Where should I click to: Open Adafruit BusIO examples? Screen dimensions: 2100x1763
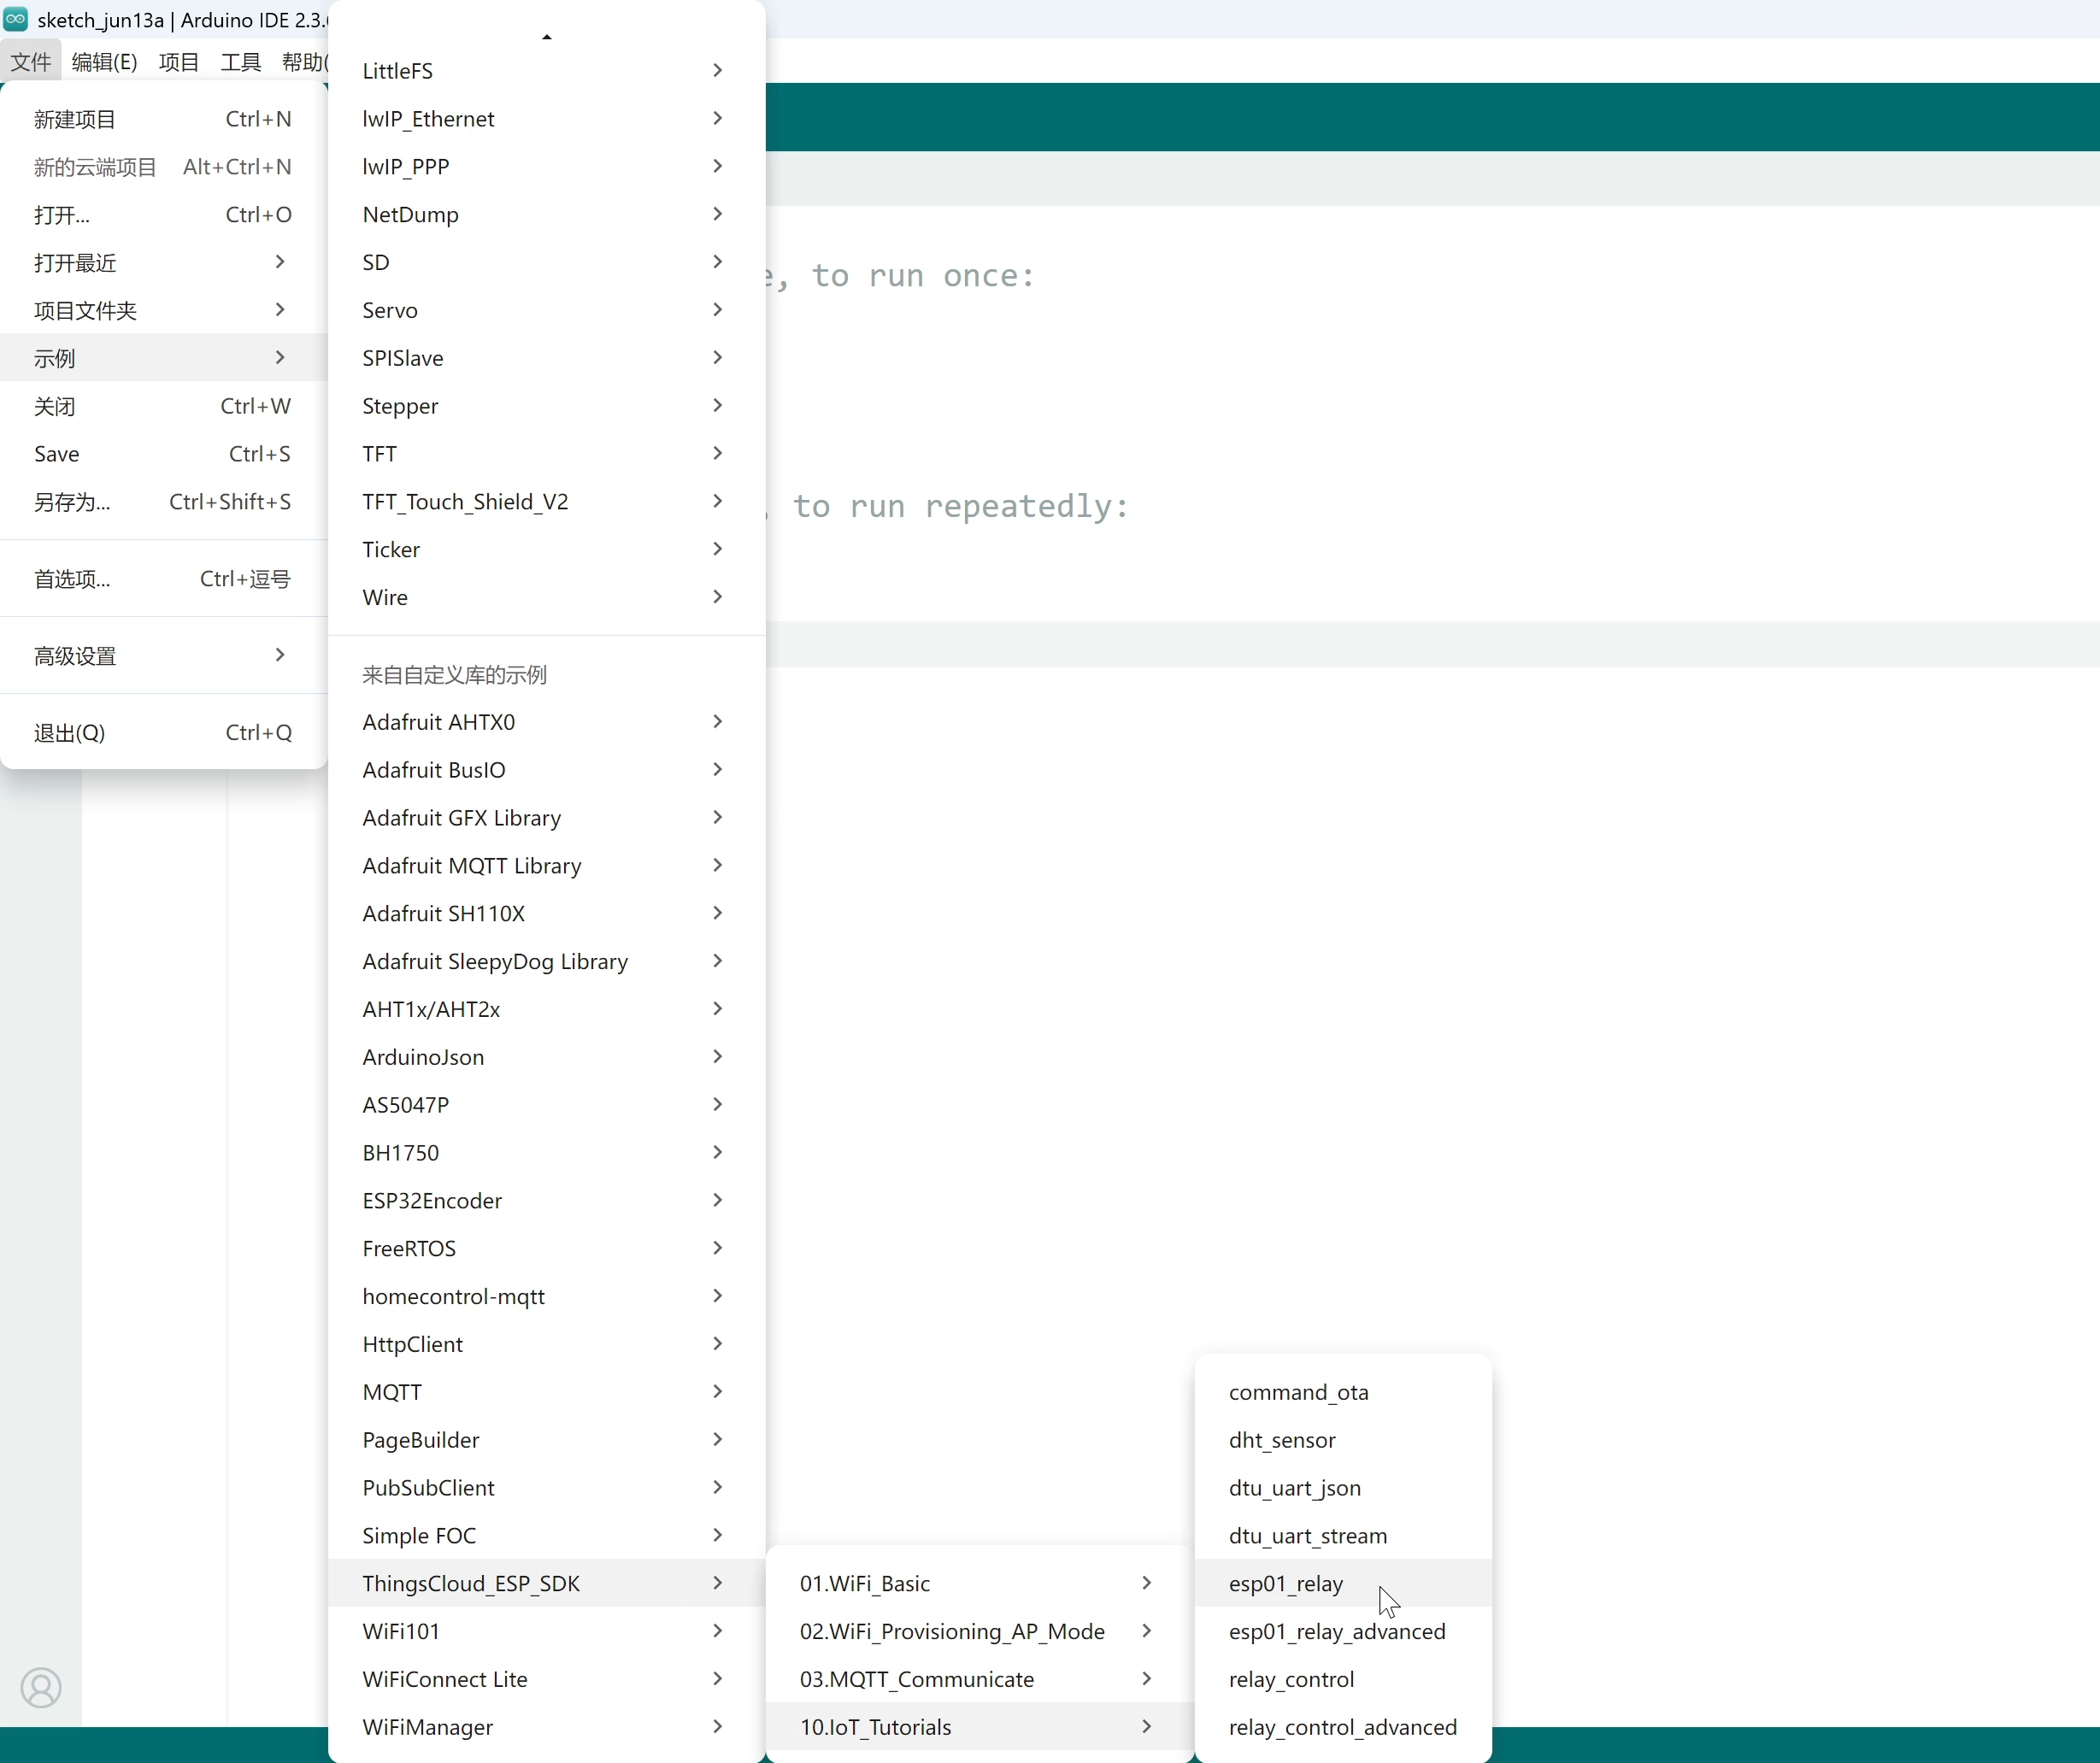[547, 770]
